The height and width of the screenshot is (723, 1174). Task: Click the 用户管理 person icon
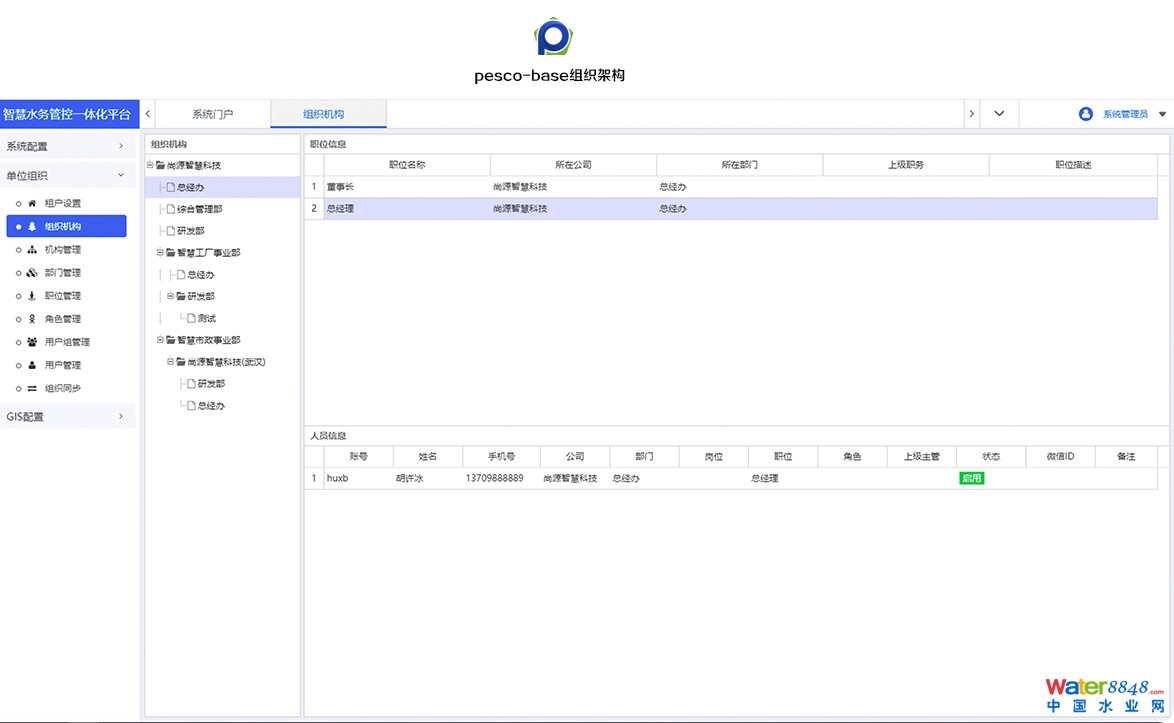(x=32, y=365)
